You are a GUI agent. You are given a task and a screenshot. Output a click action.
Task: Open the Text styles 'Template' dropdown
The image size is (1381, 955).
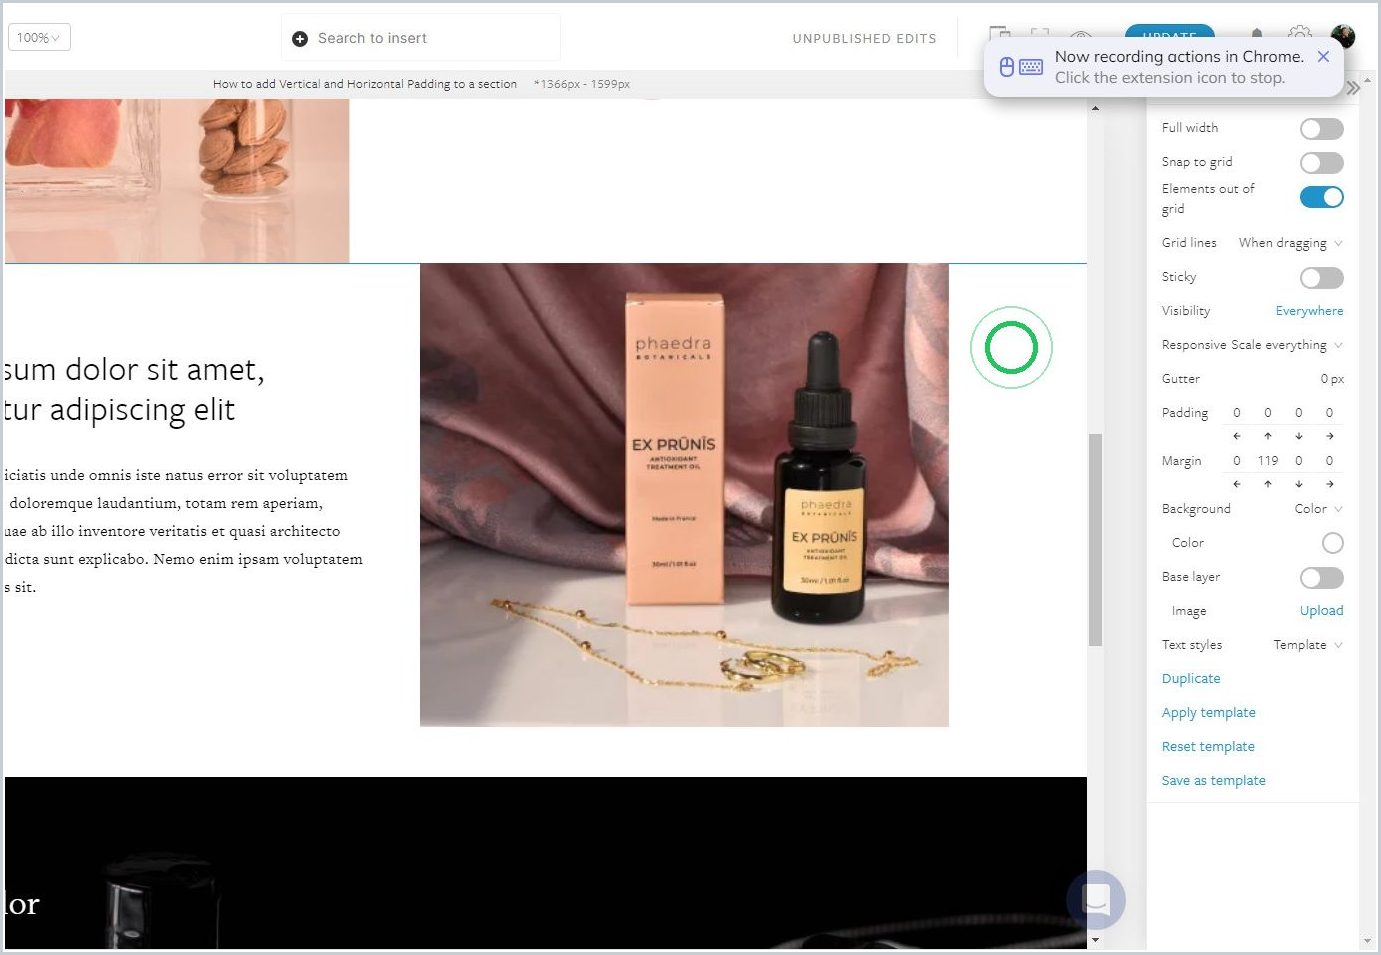click(x=1308, y=645)
